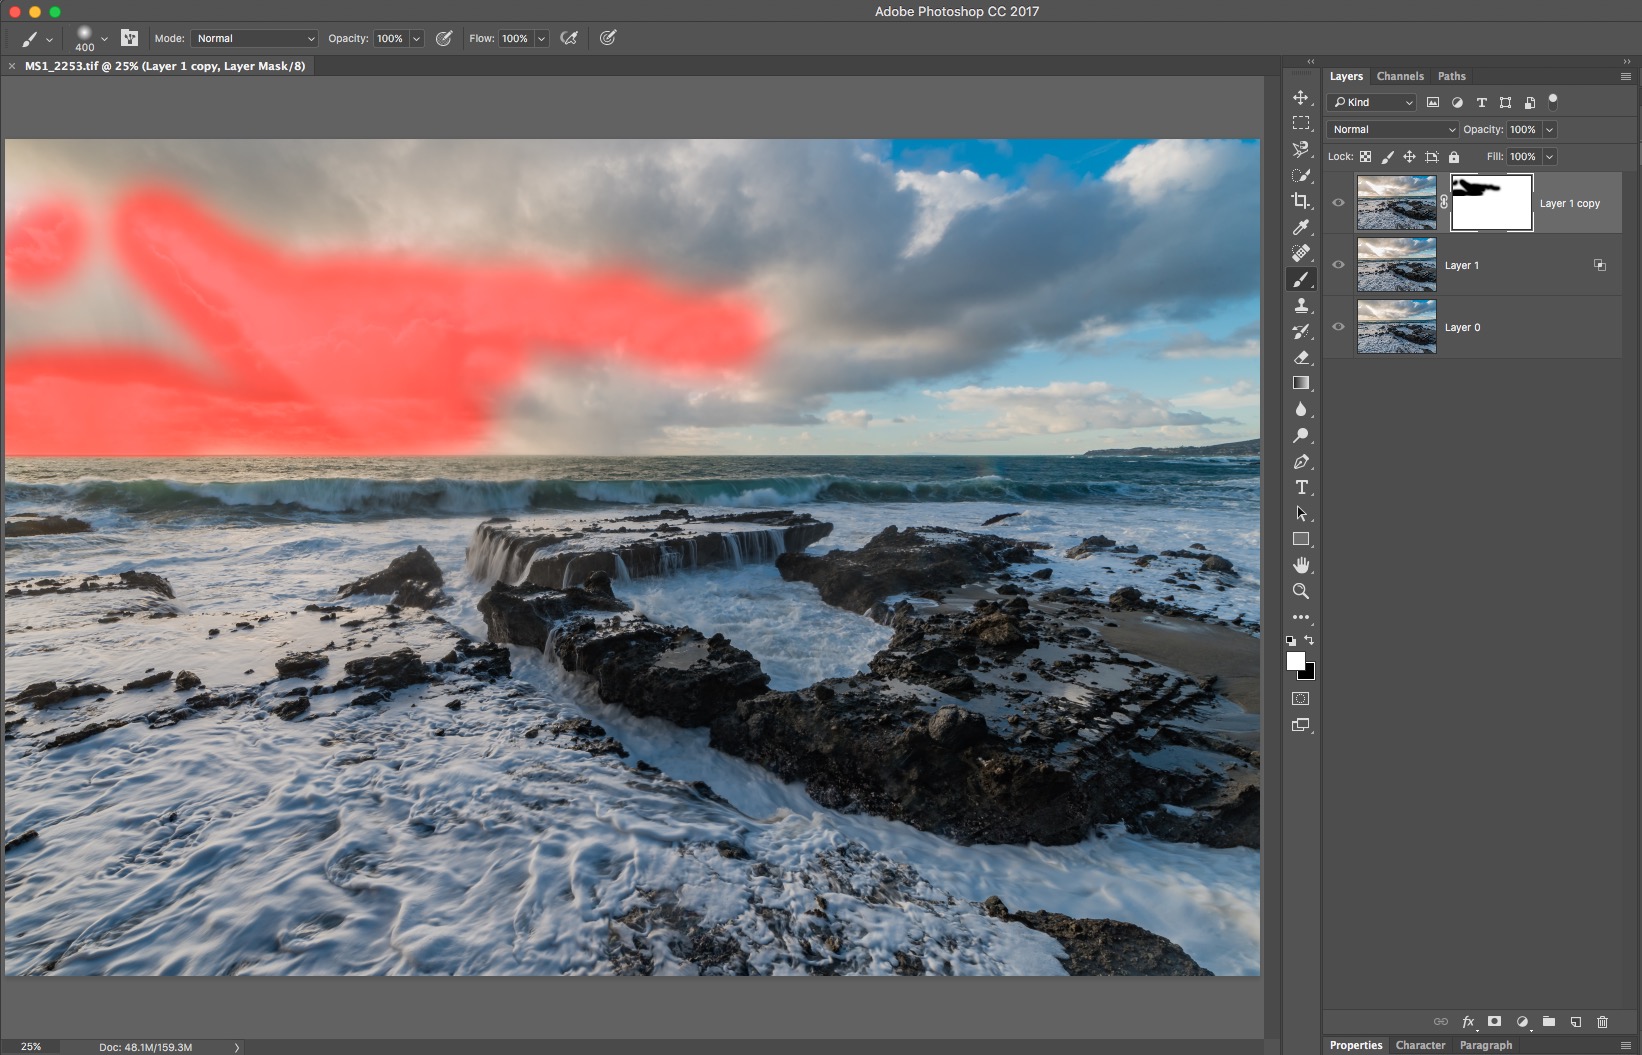Hide the Layer 1 copy layer
Screen dimensions: 1642x1055
coord(1338,202)
